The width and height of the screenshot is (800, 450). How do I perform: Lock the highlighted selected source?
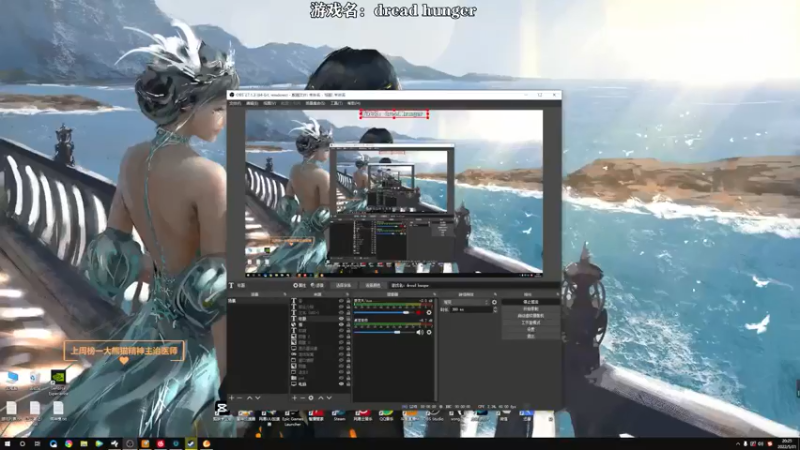click(348, 318)
